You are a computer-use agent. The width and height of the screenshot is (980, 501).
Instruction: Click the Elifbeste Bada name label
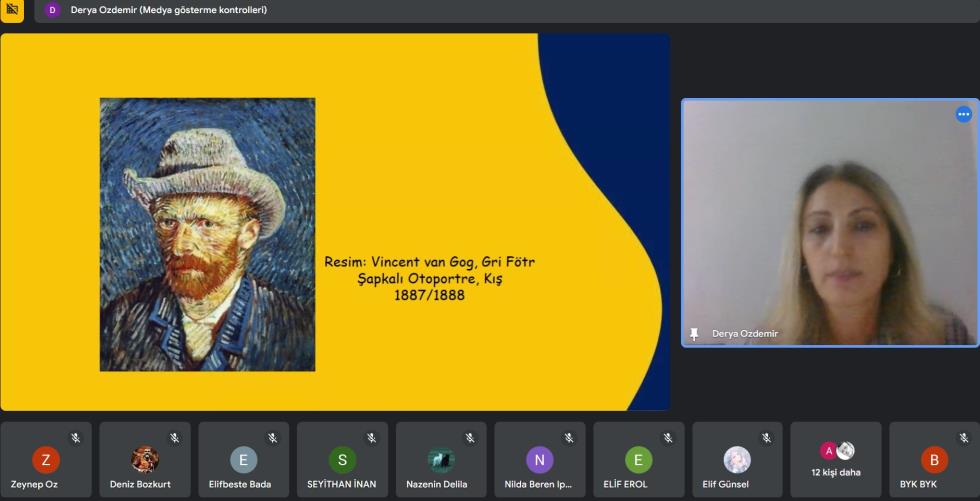[x=240, y=484]
